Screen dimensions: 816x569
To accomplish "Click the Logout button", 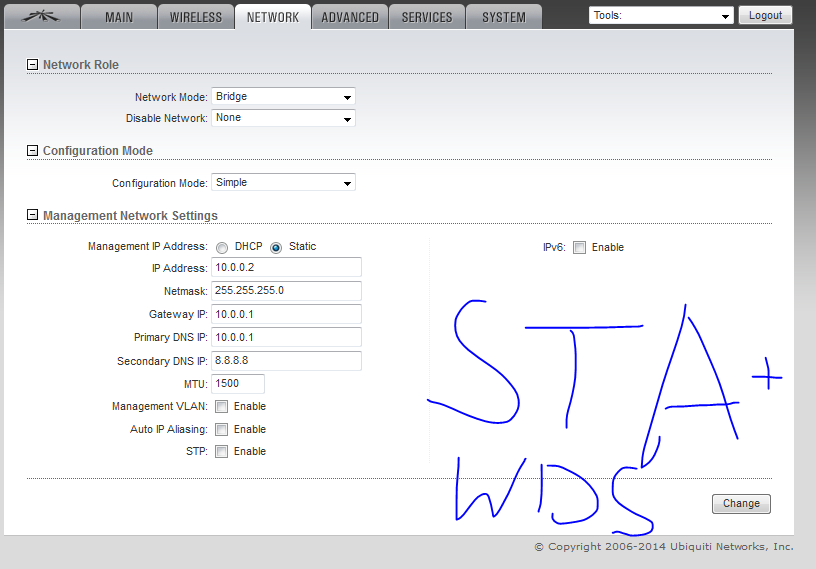I will [765, 16].
